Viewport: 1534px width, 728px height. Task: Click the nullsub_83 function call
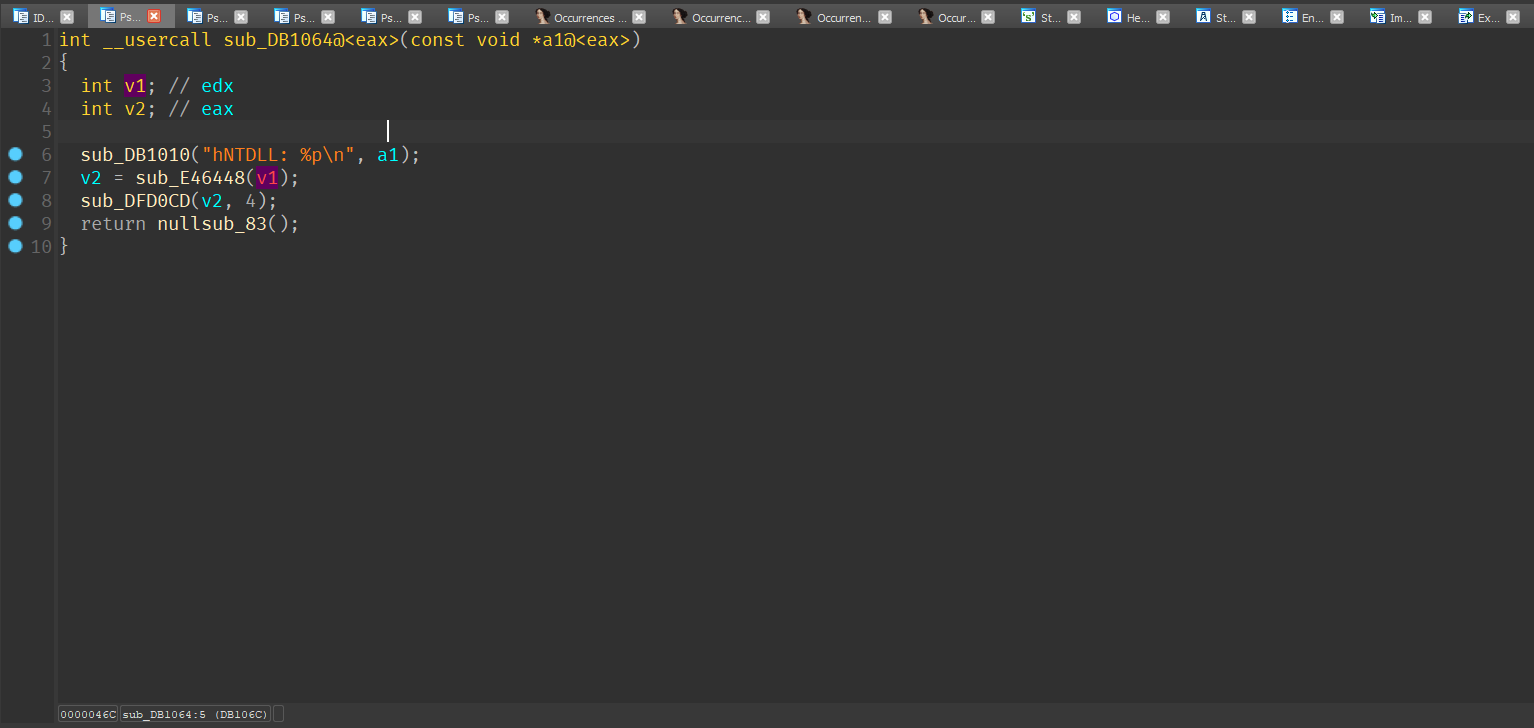tap(212, 224)
